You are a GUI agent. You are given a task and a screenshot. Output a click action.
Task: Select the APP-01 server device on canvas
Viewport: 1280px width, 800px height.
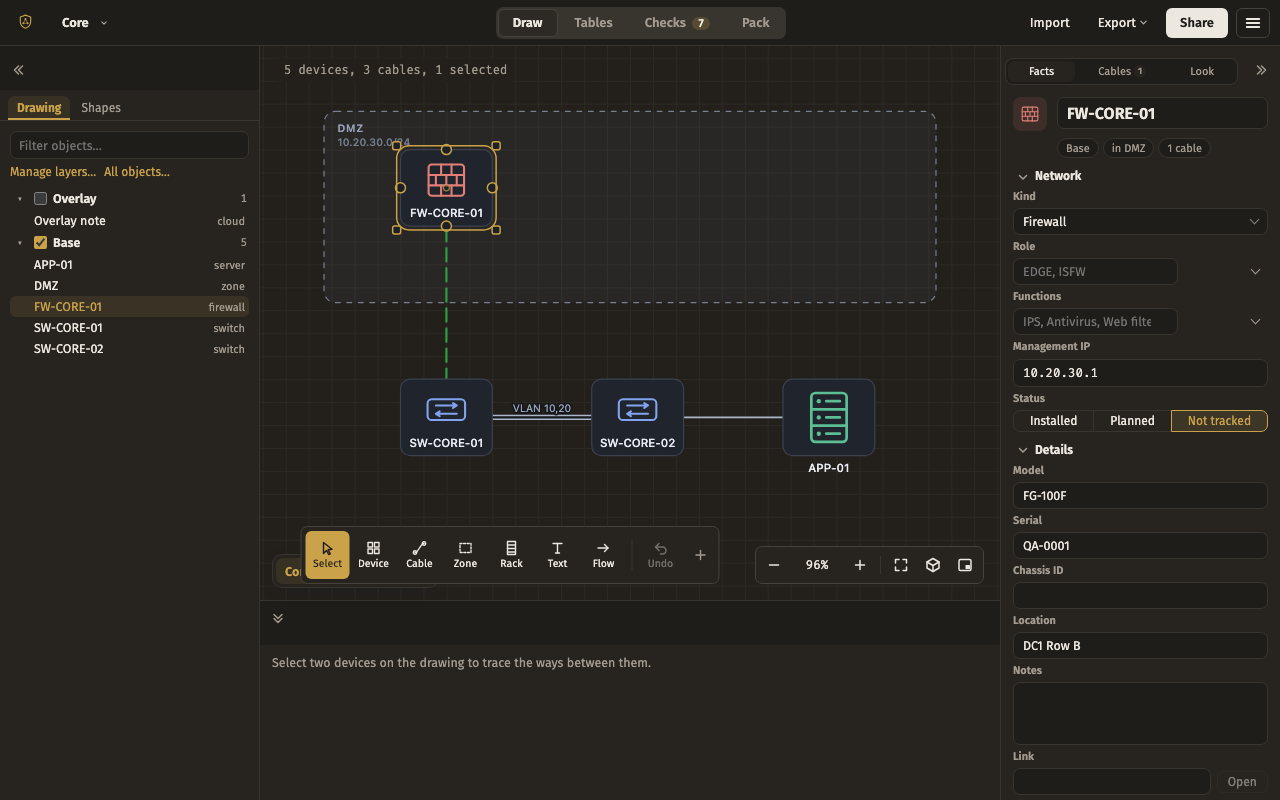pos(829,417)
